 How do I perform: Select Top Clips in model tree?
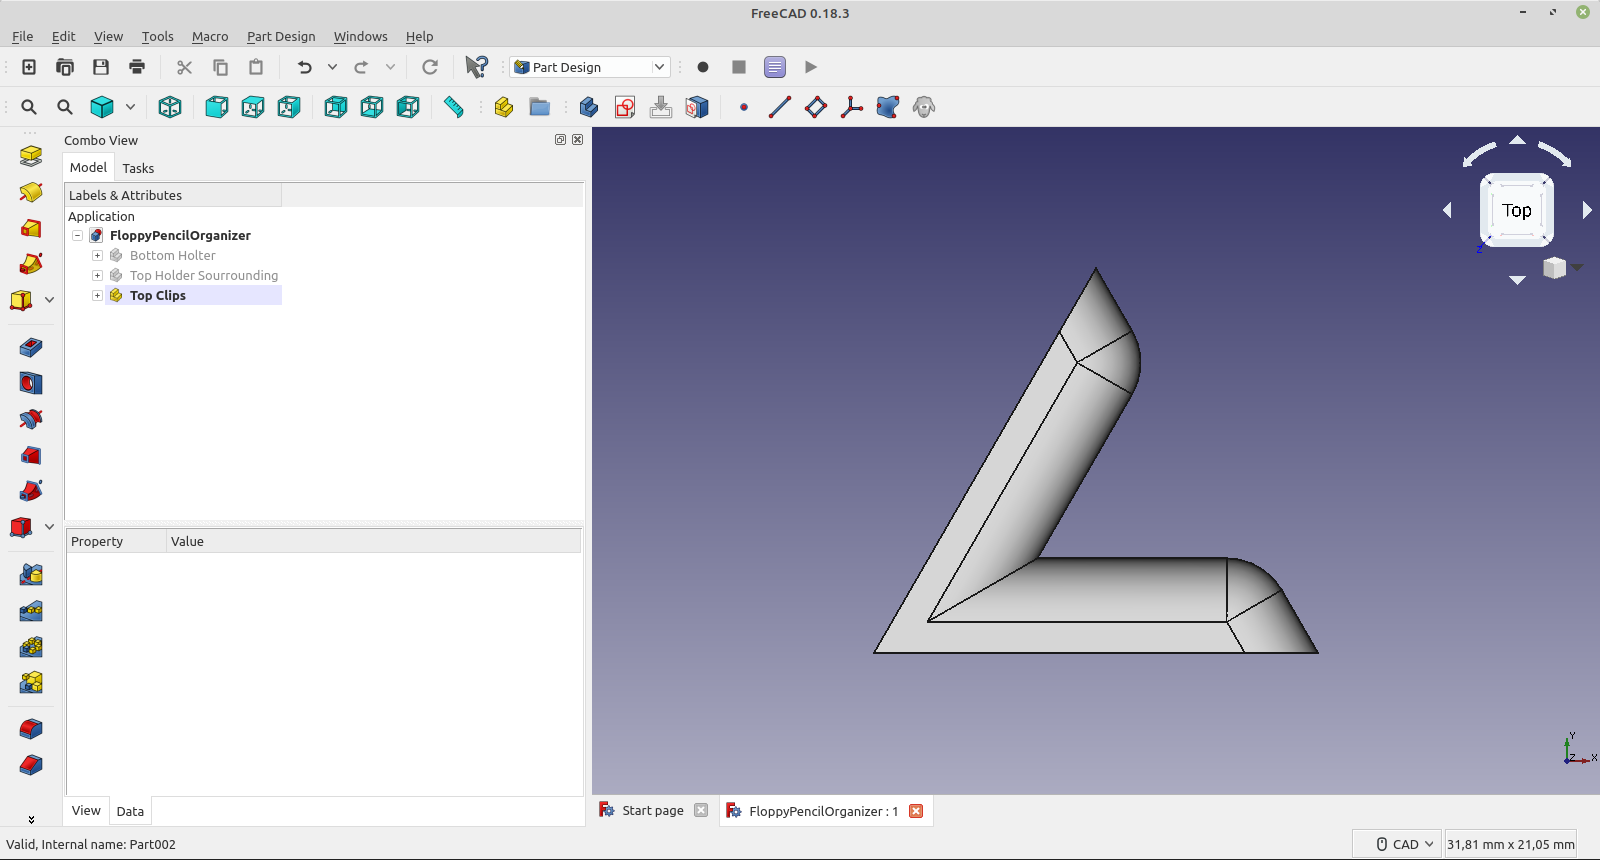pos(158,296)
